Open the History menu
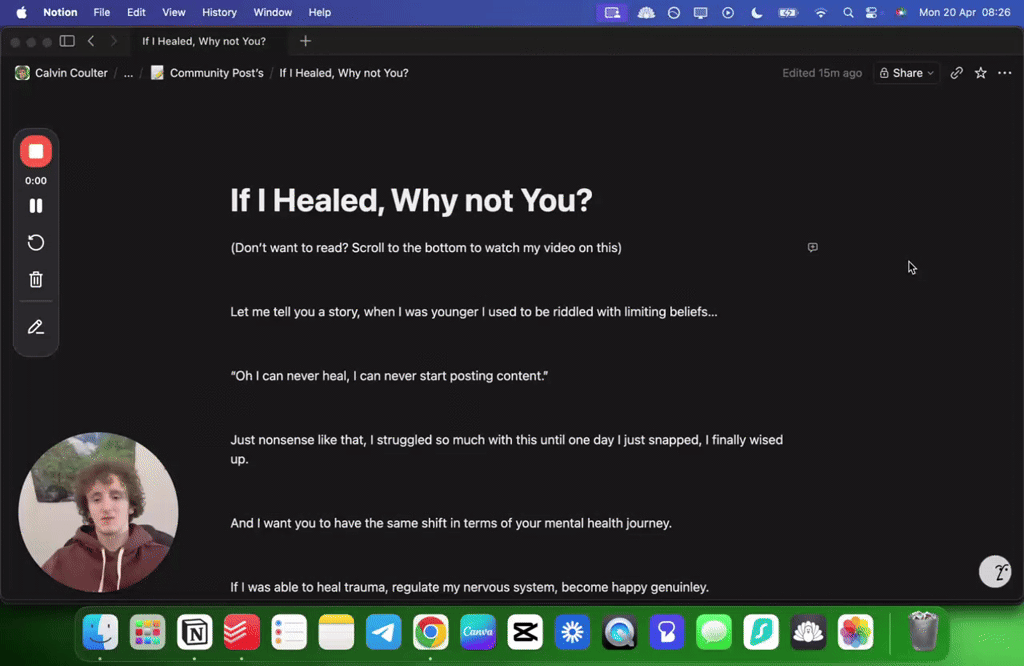1024x666 pixels. point(219,12)
